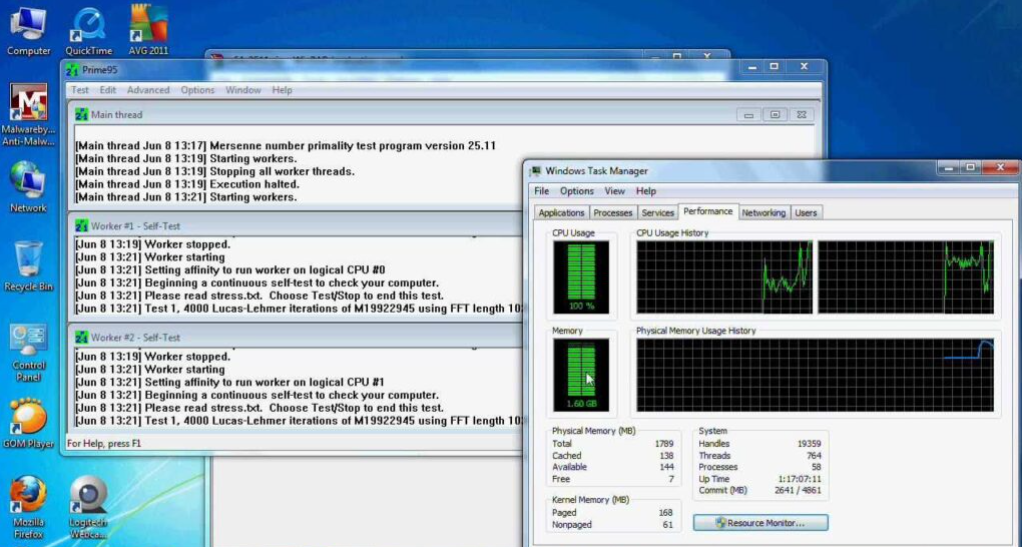Click the Resource Monitor button

(761, 523)
